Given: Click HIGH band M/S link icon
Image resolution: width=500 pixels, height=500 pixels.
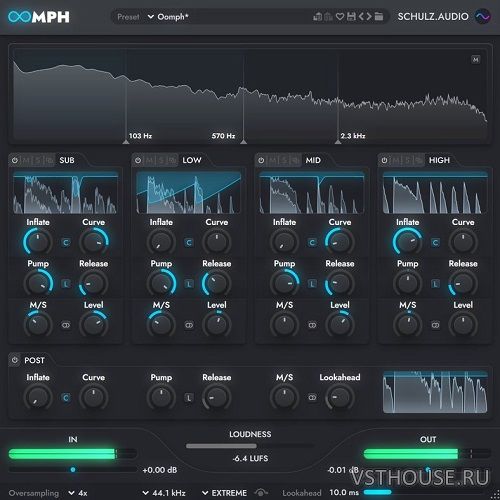Looking at the screenshot, I should (x=435, y=325).
